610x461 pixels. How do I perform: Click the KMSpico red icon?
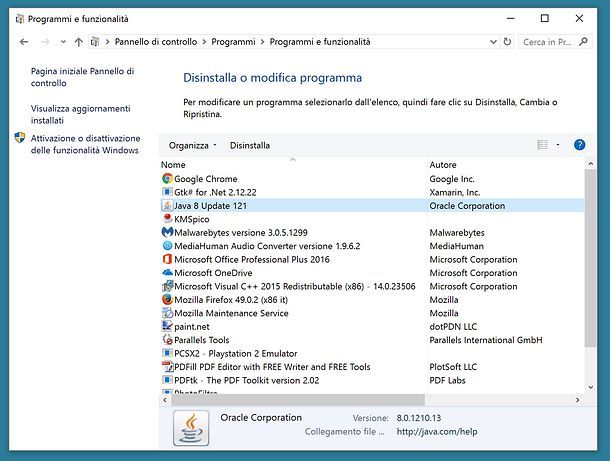click(167, 219)
